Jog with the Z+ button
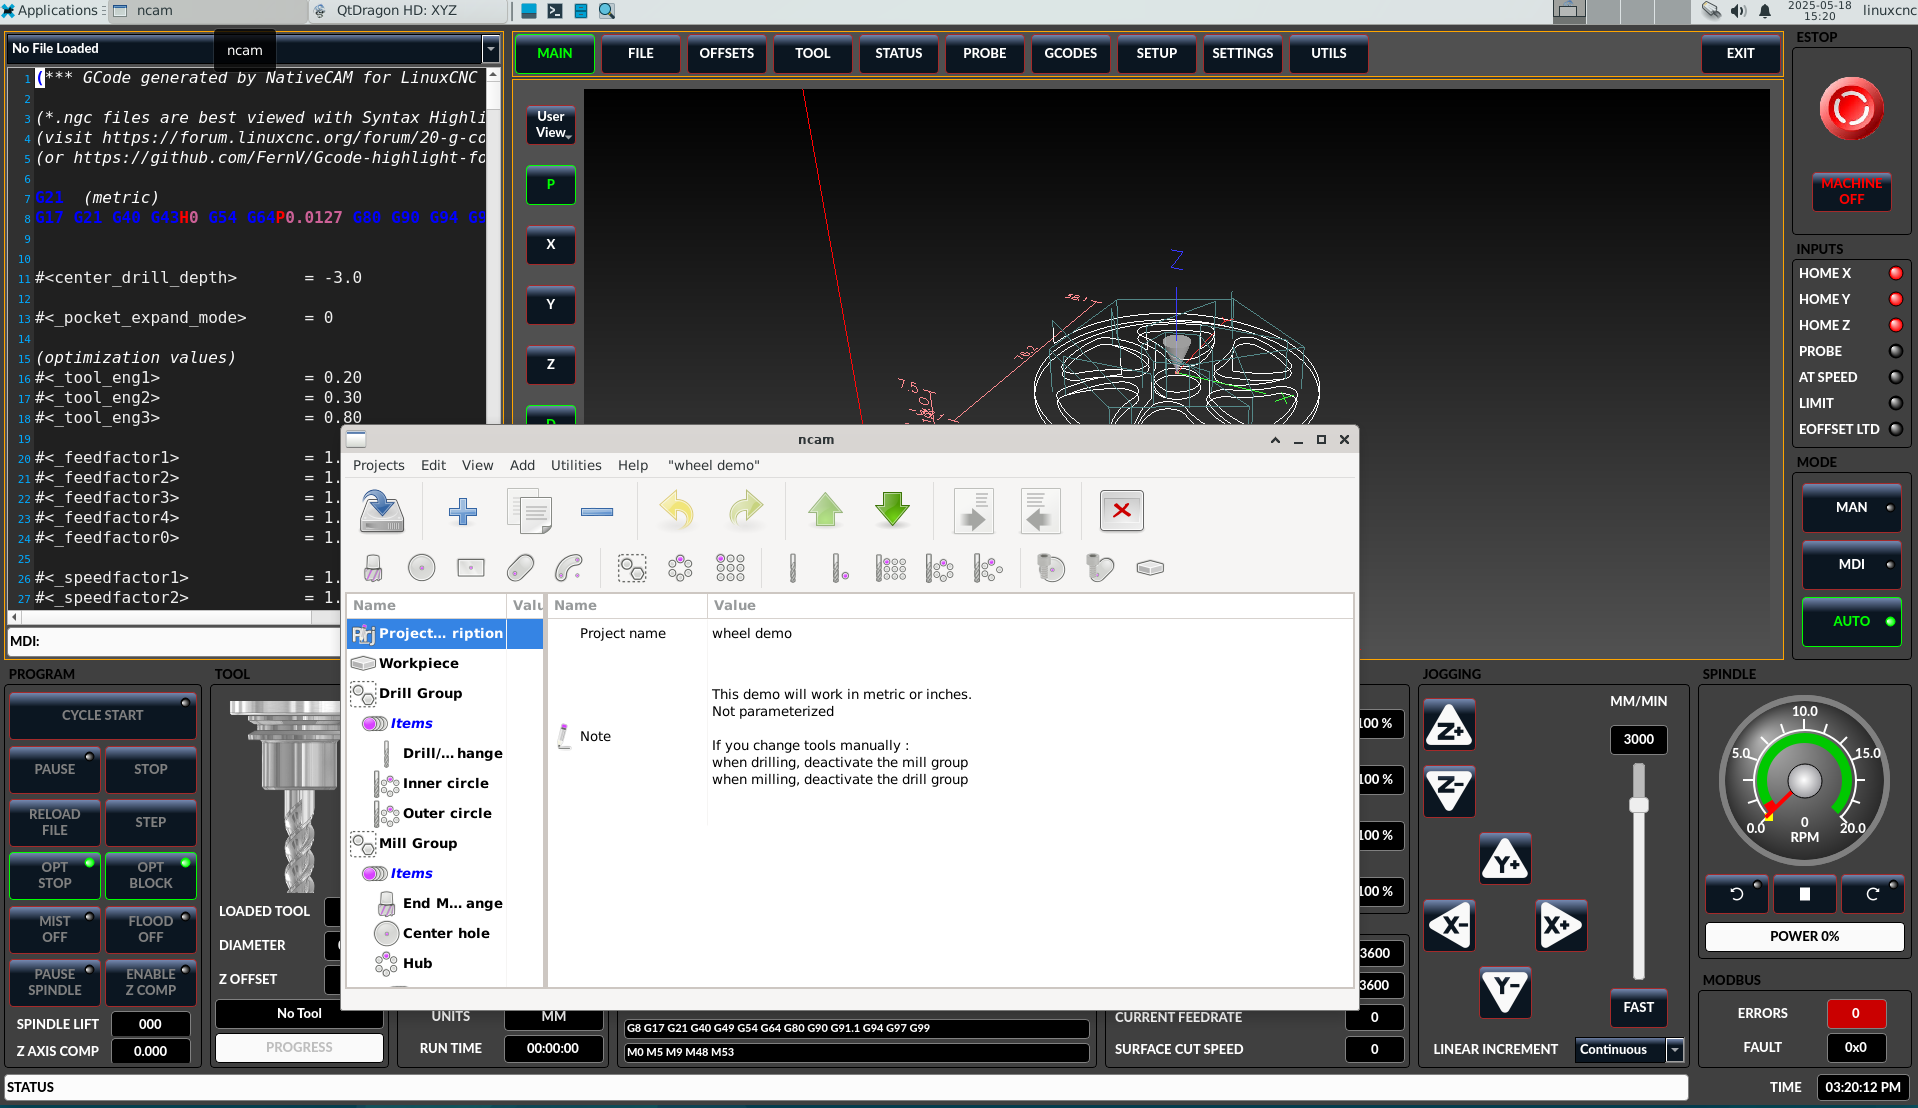The width and height of the screenshot is (1918, 1108). (1449, 727)
